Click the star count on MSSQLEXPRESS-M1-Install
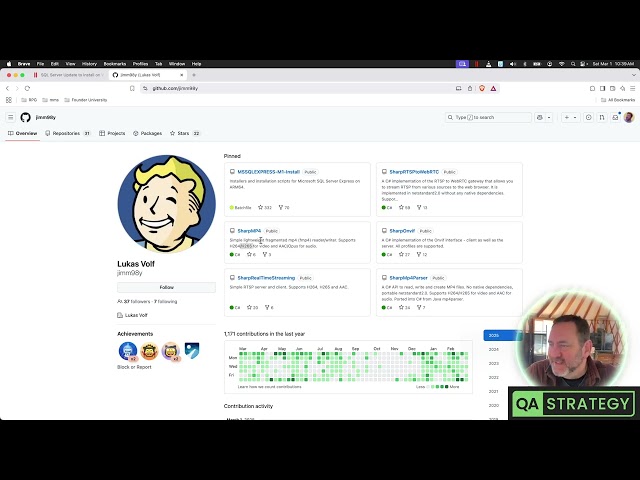640x480 pixels. (x=265, y=207)
